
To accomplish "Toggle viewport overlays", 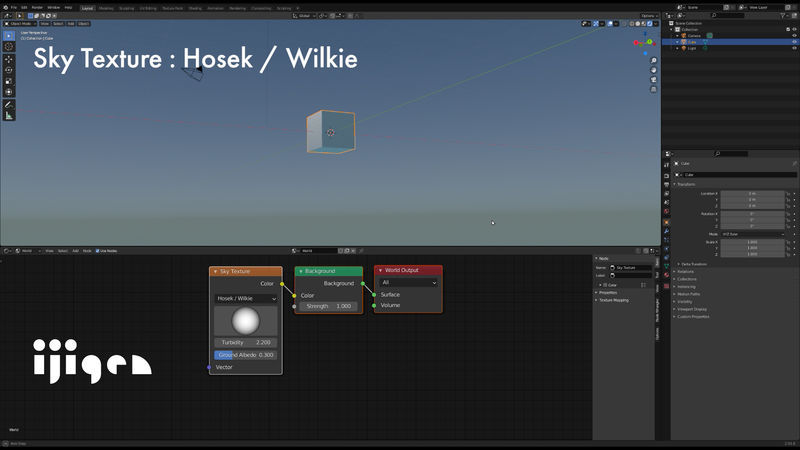I will coord(610,23).
